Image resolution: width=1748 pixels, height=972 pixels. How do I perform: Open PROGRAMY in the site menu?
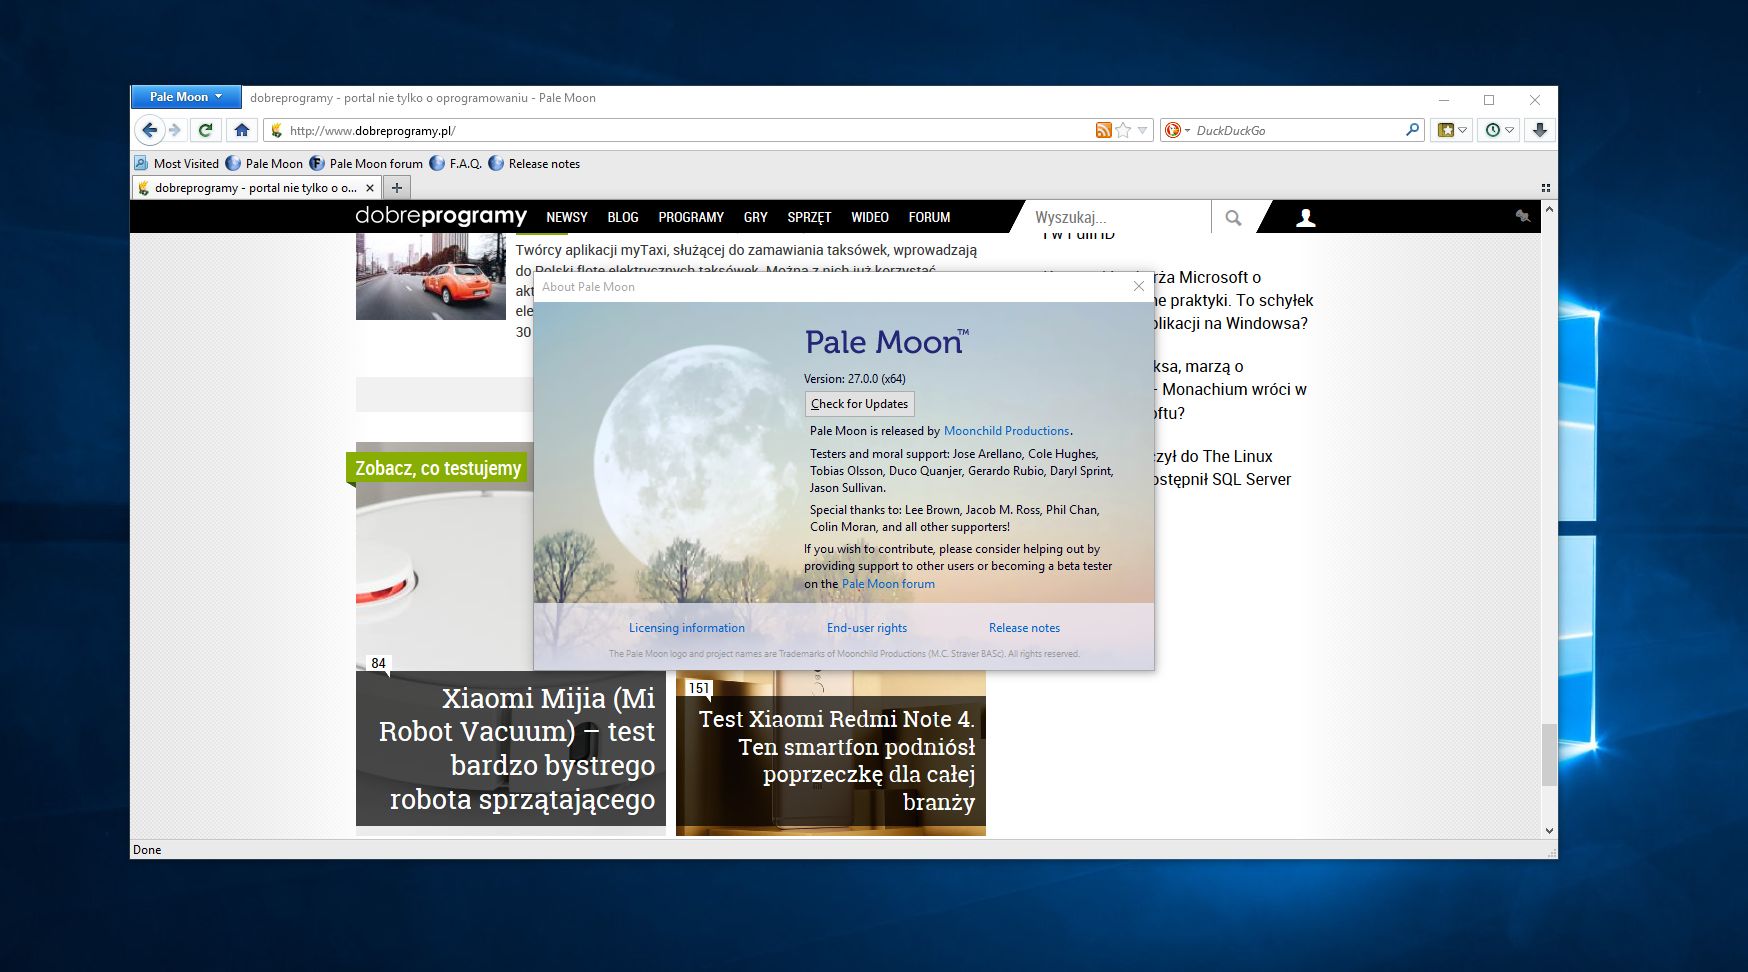click(691, 217)
